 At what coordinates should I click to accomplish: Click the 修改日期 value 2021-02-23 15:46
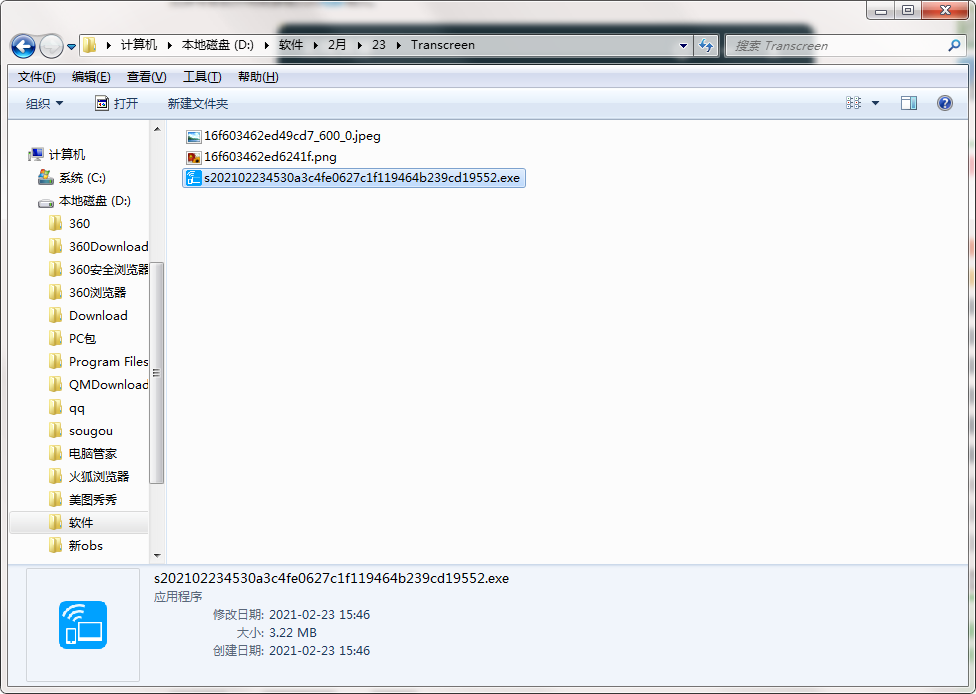coord(319,615)
